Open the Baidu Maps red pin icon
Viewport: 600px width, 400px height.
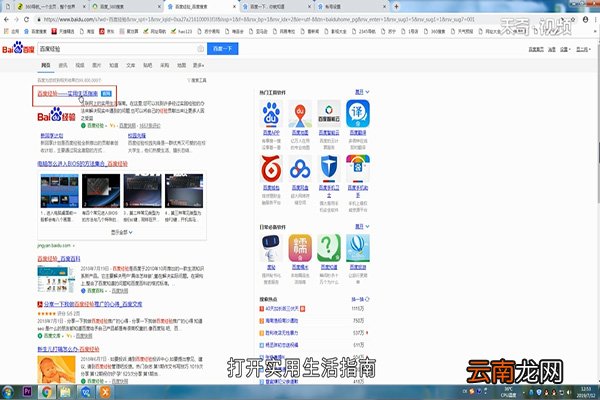click(x=300, y=114)
